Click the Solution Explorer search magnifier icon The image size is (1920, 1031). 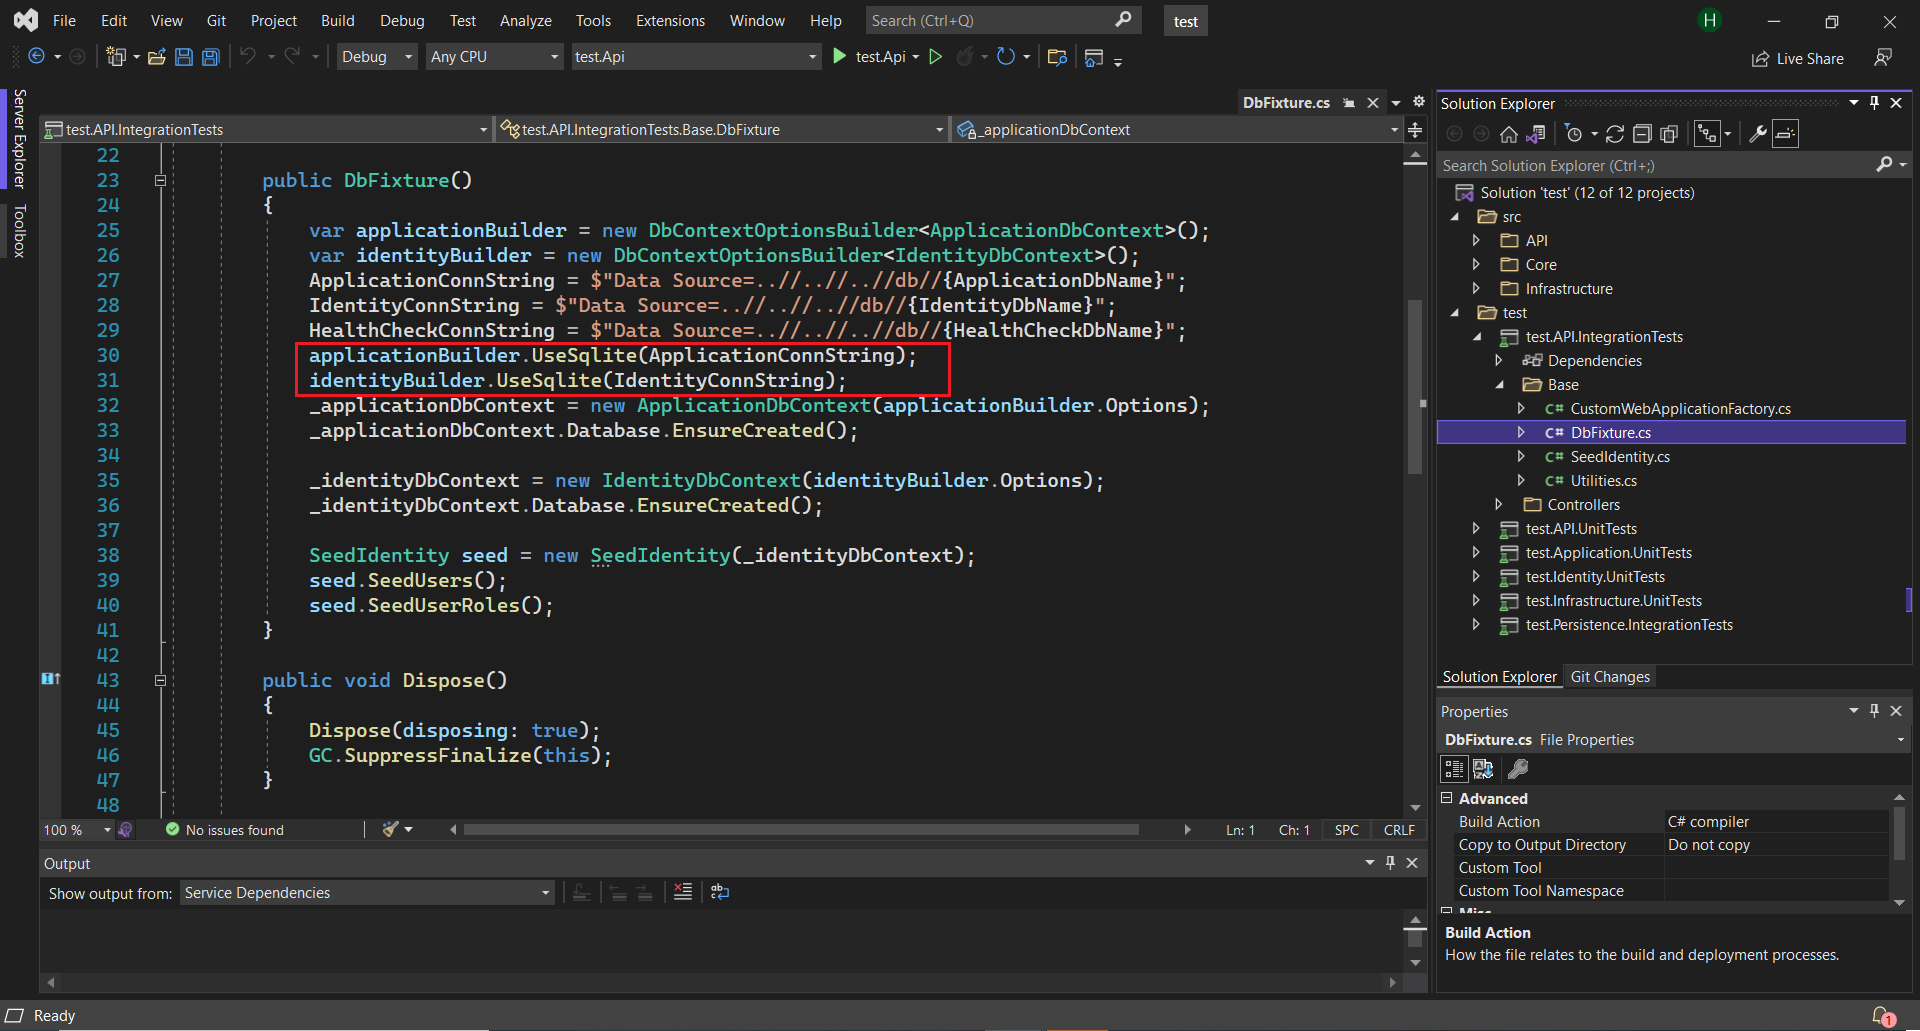coord(1884,165)
